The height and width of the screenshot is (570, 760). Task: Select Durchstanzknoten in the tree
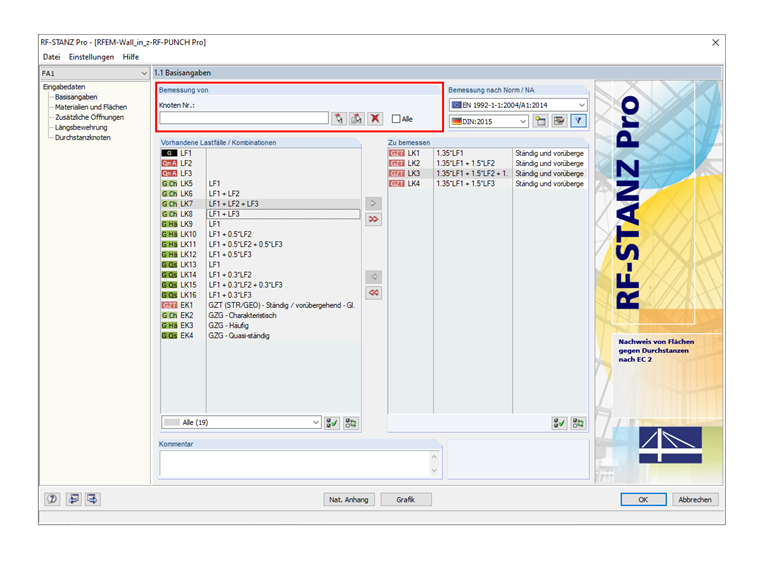coord(82,138)
